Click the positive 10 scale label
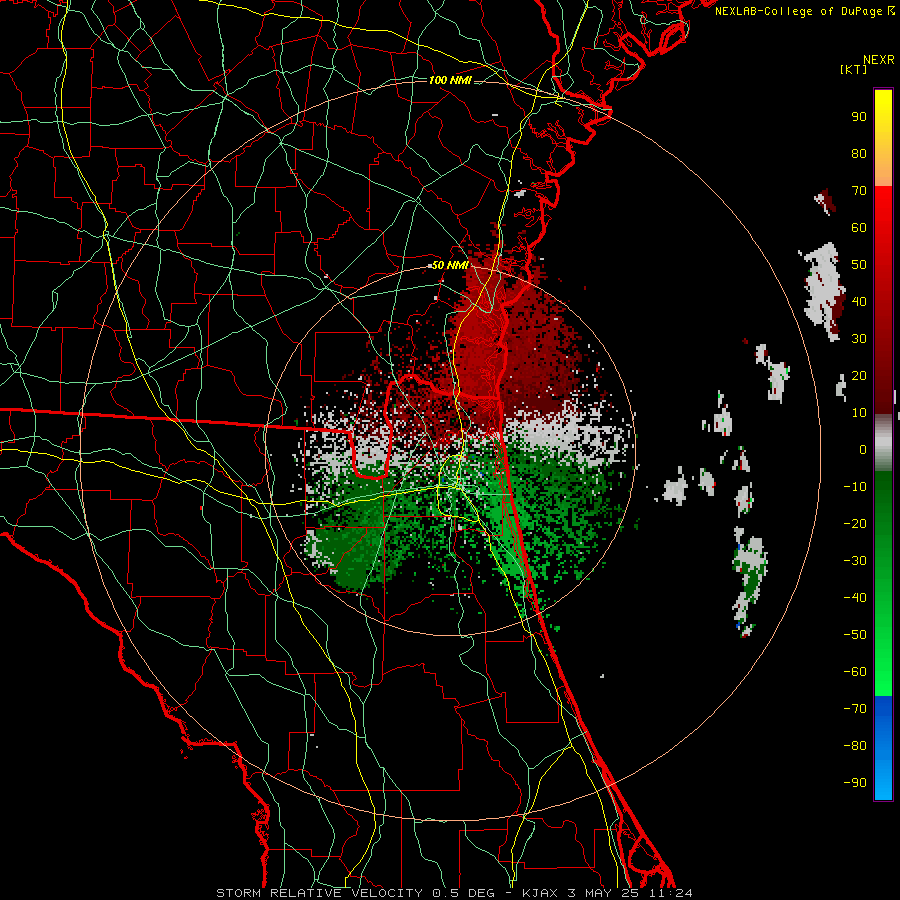The width and height of the screenshot is (900, 900). (x=859, y=413)
